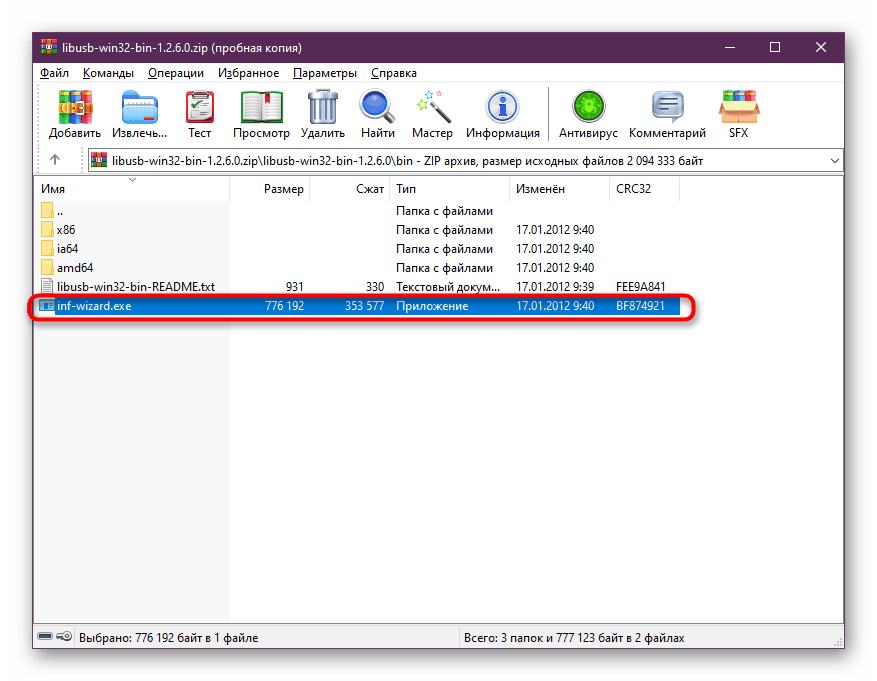Click the Удалить trash bin icon
This screenshot has height=681, width=877.
tap(323, 107)
